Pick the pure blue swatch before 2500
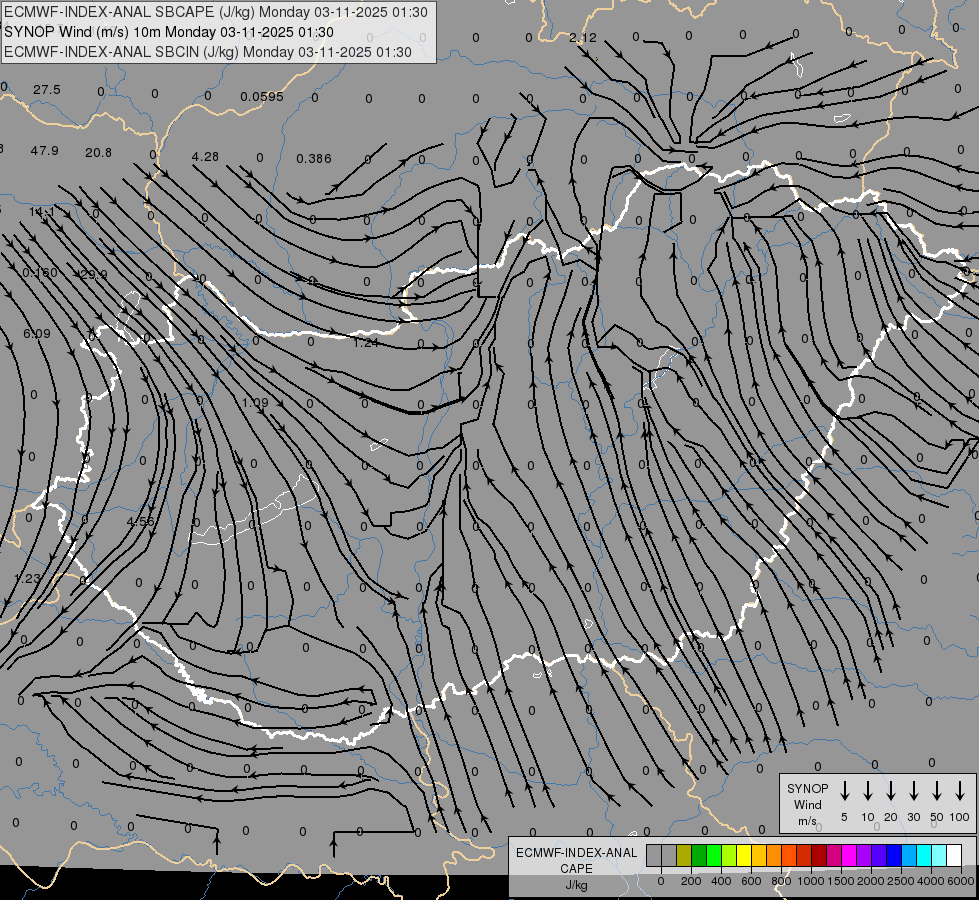The width and height of the screenshot is (979, 900). pyautogui.click(x=895, y=855)
